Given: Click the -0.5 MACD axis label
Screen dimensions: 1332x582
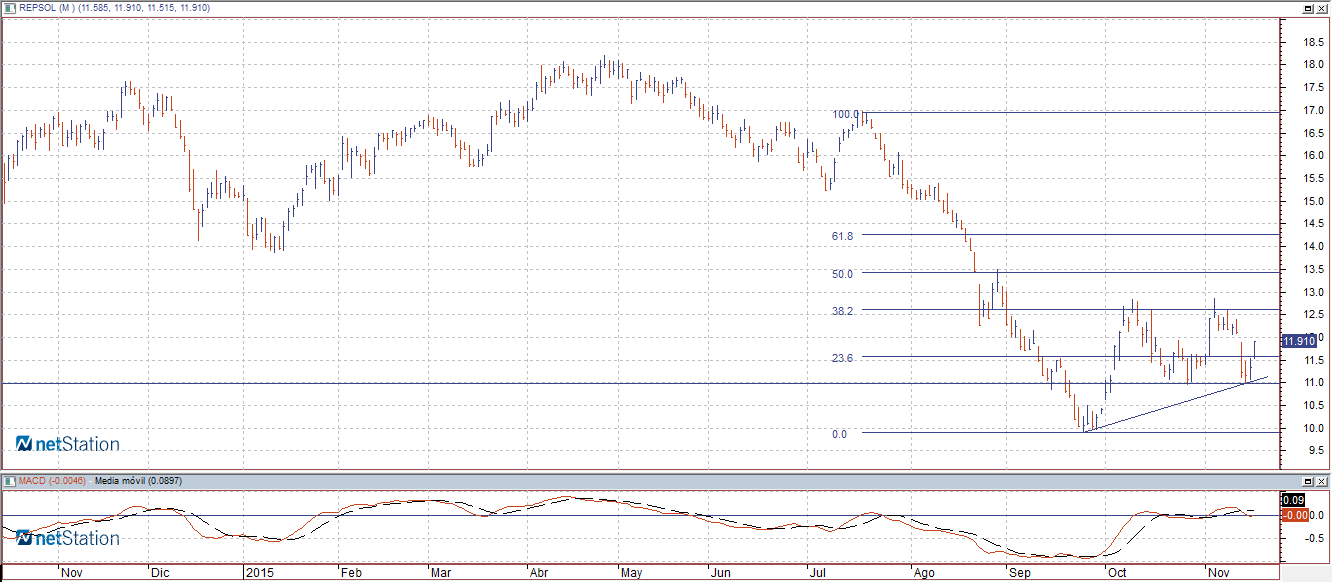Looking at the screenshot, I should [1314, 538].
